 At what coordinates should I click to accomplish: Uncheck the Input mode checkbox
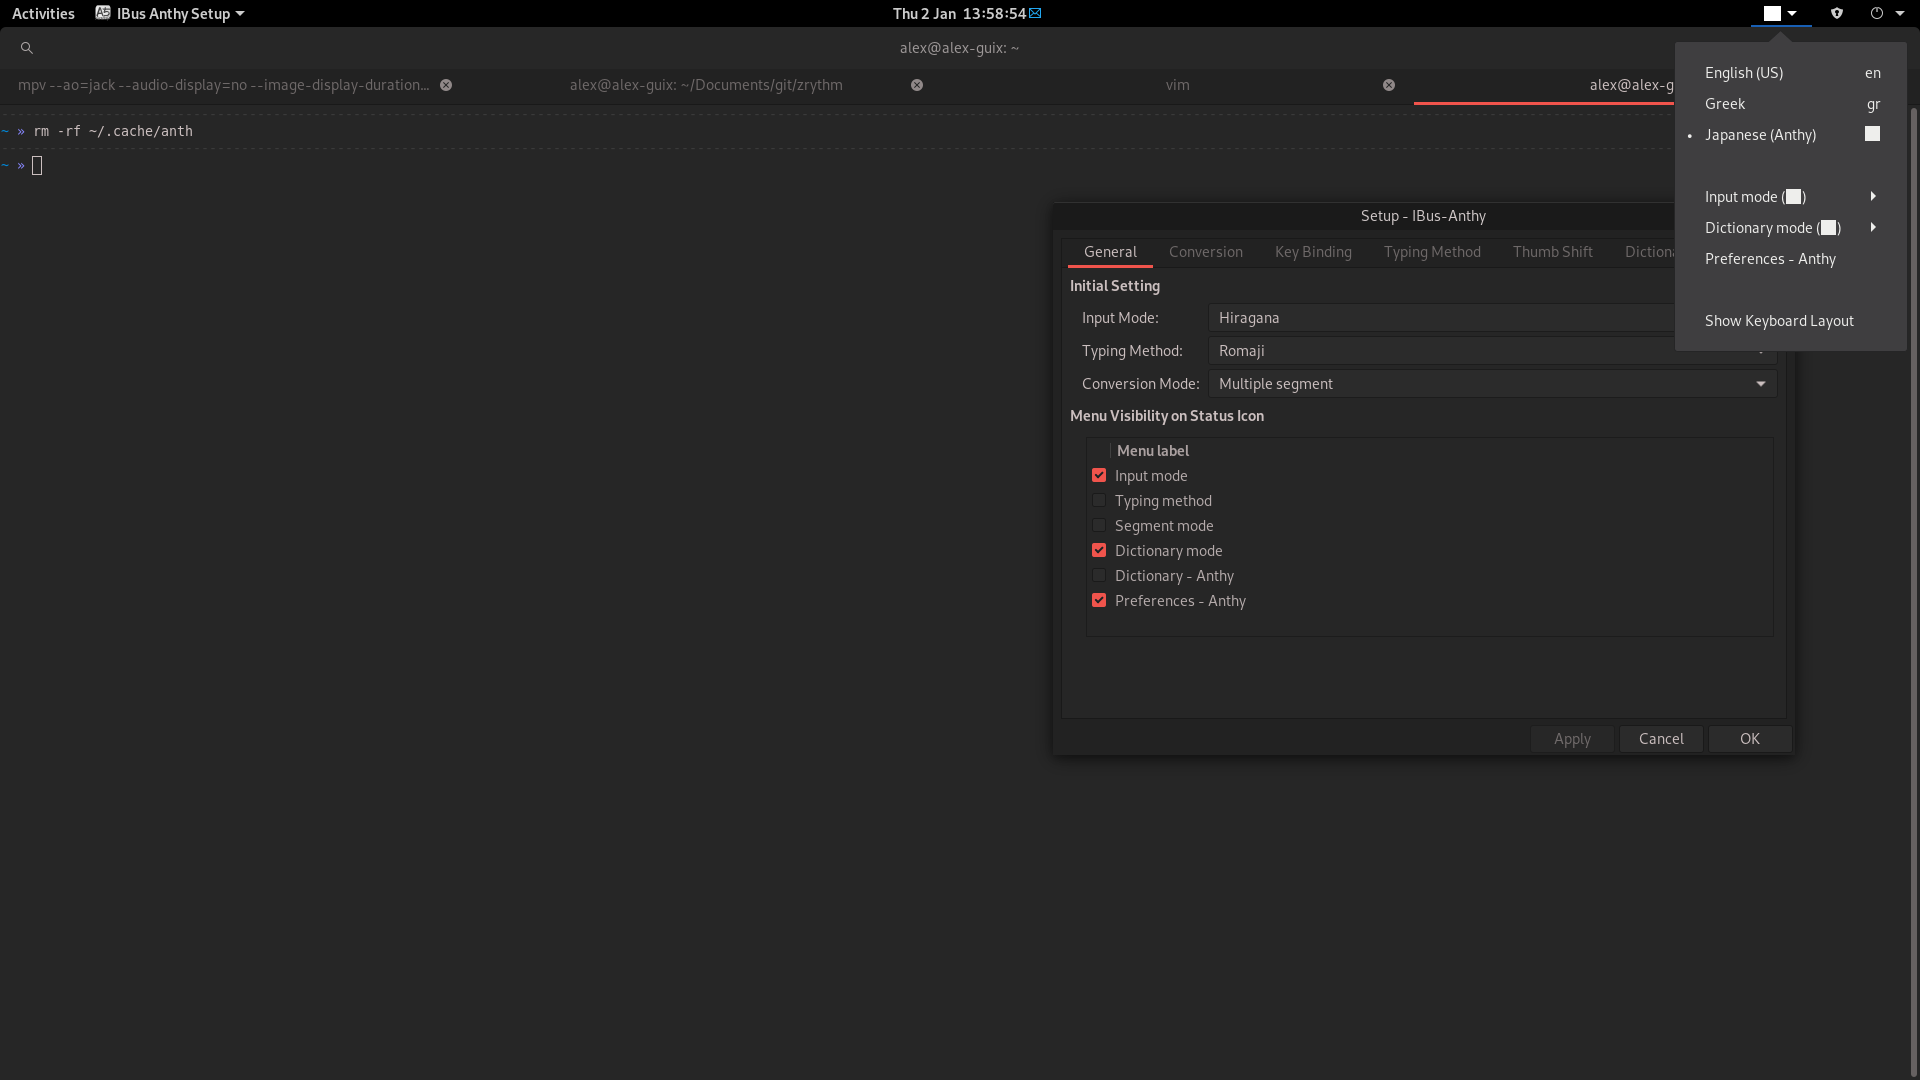(x=1099, y=476)
